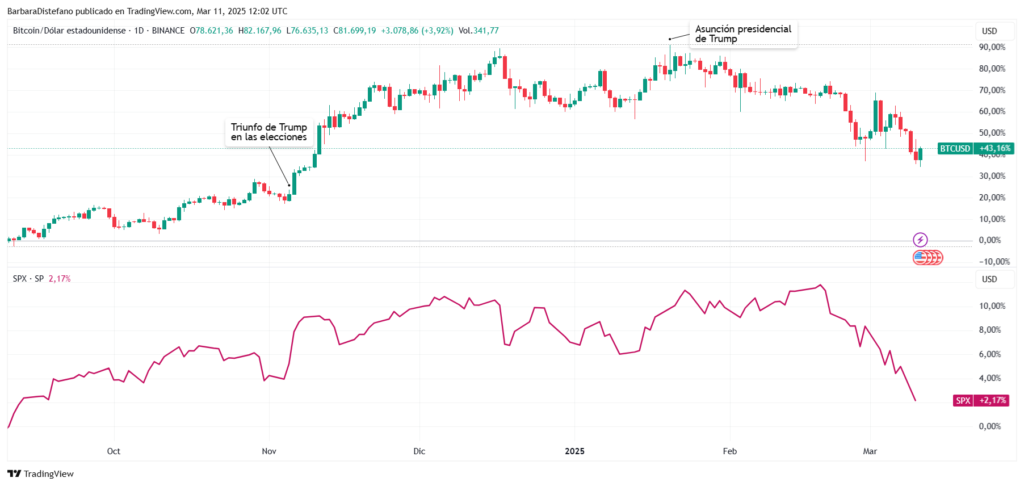
Task: Click the purple lightning bolt event icon
Action: 920,240
